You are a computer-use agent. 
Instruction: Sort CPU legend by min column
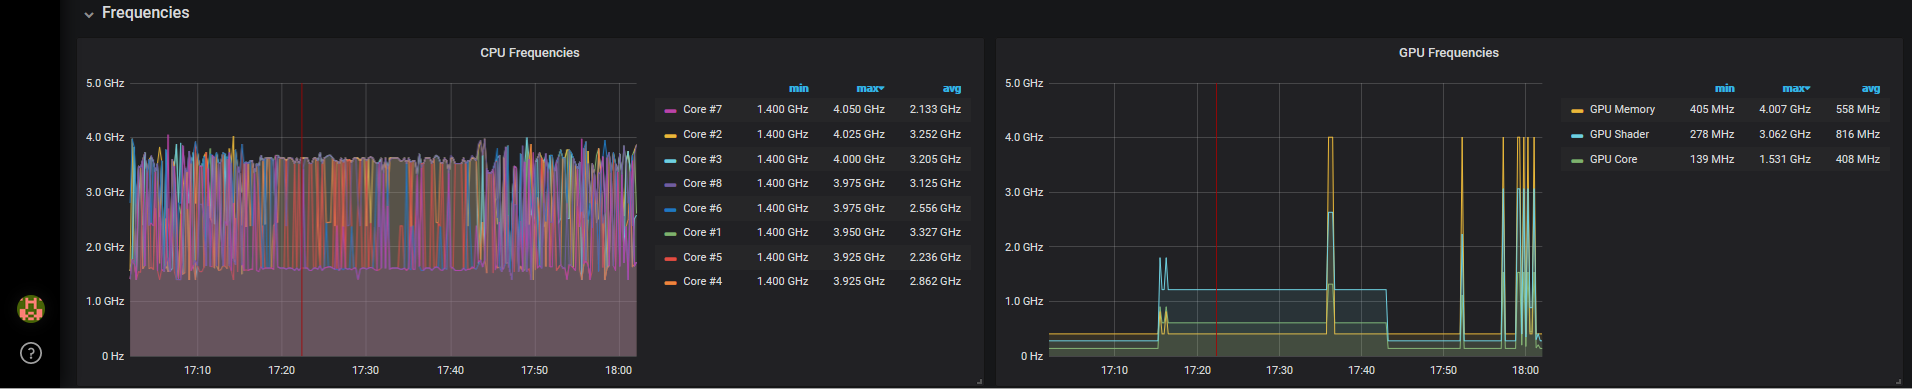tap(798, 88)
